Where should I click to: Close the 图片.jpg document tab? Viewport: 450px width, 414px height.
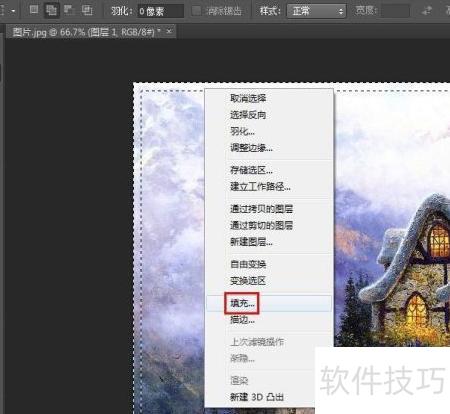pos(169,31)
